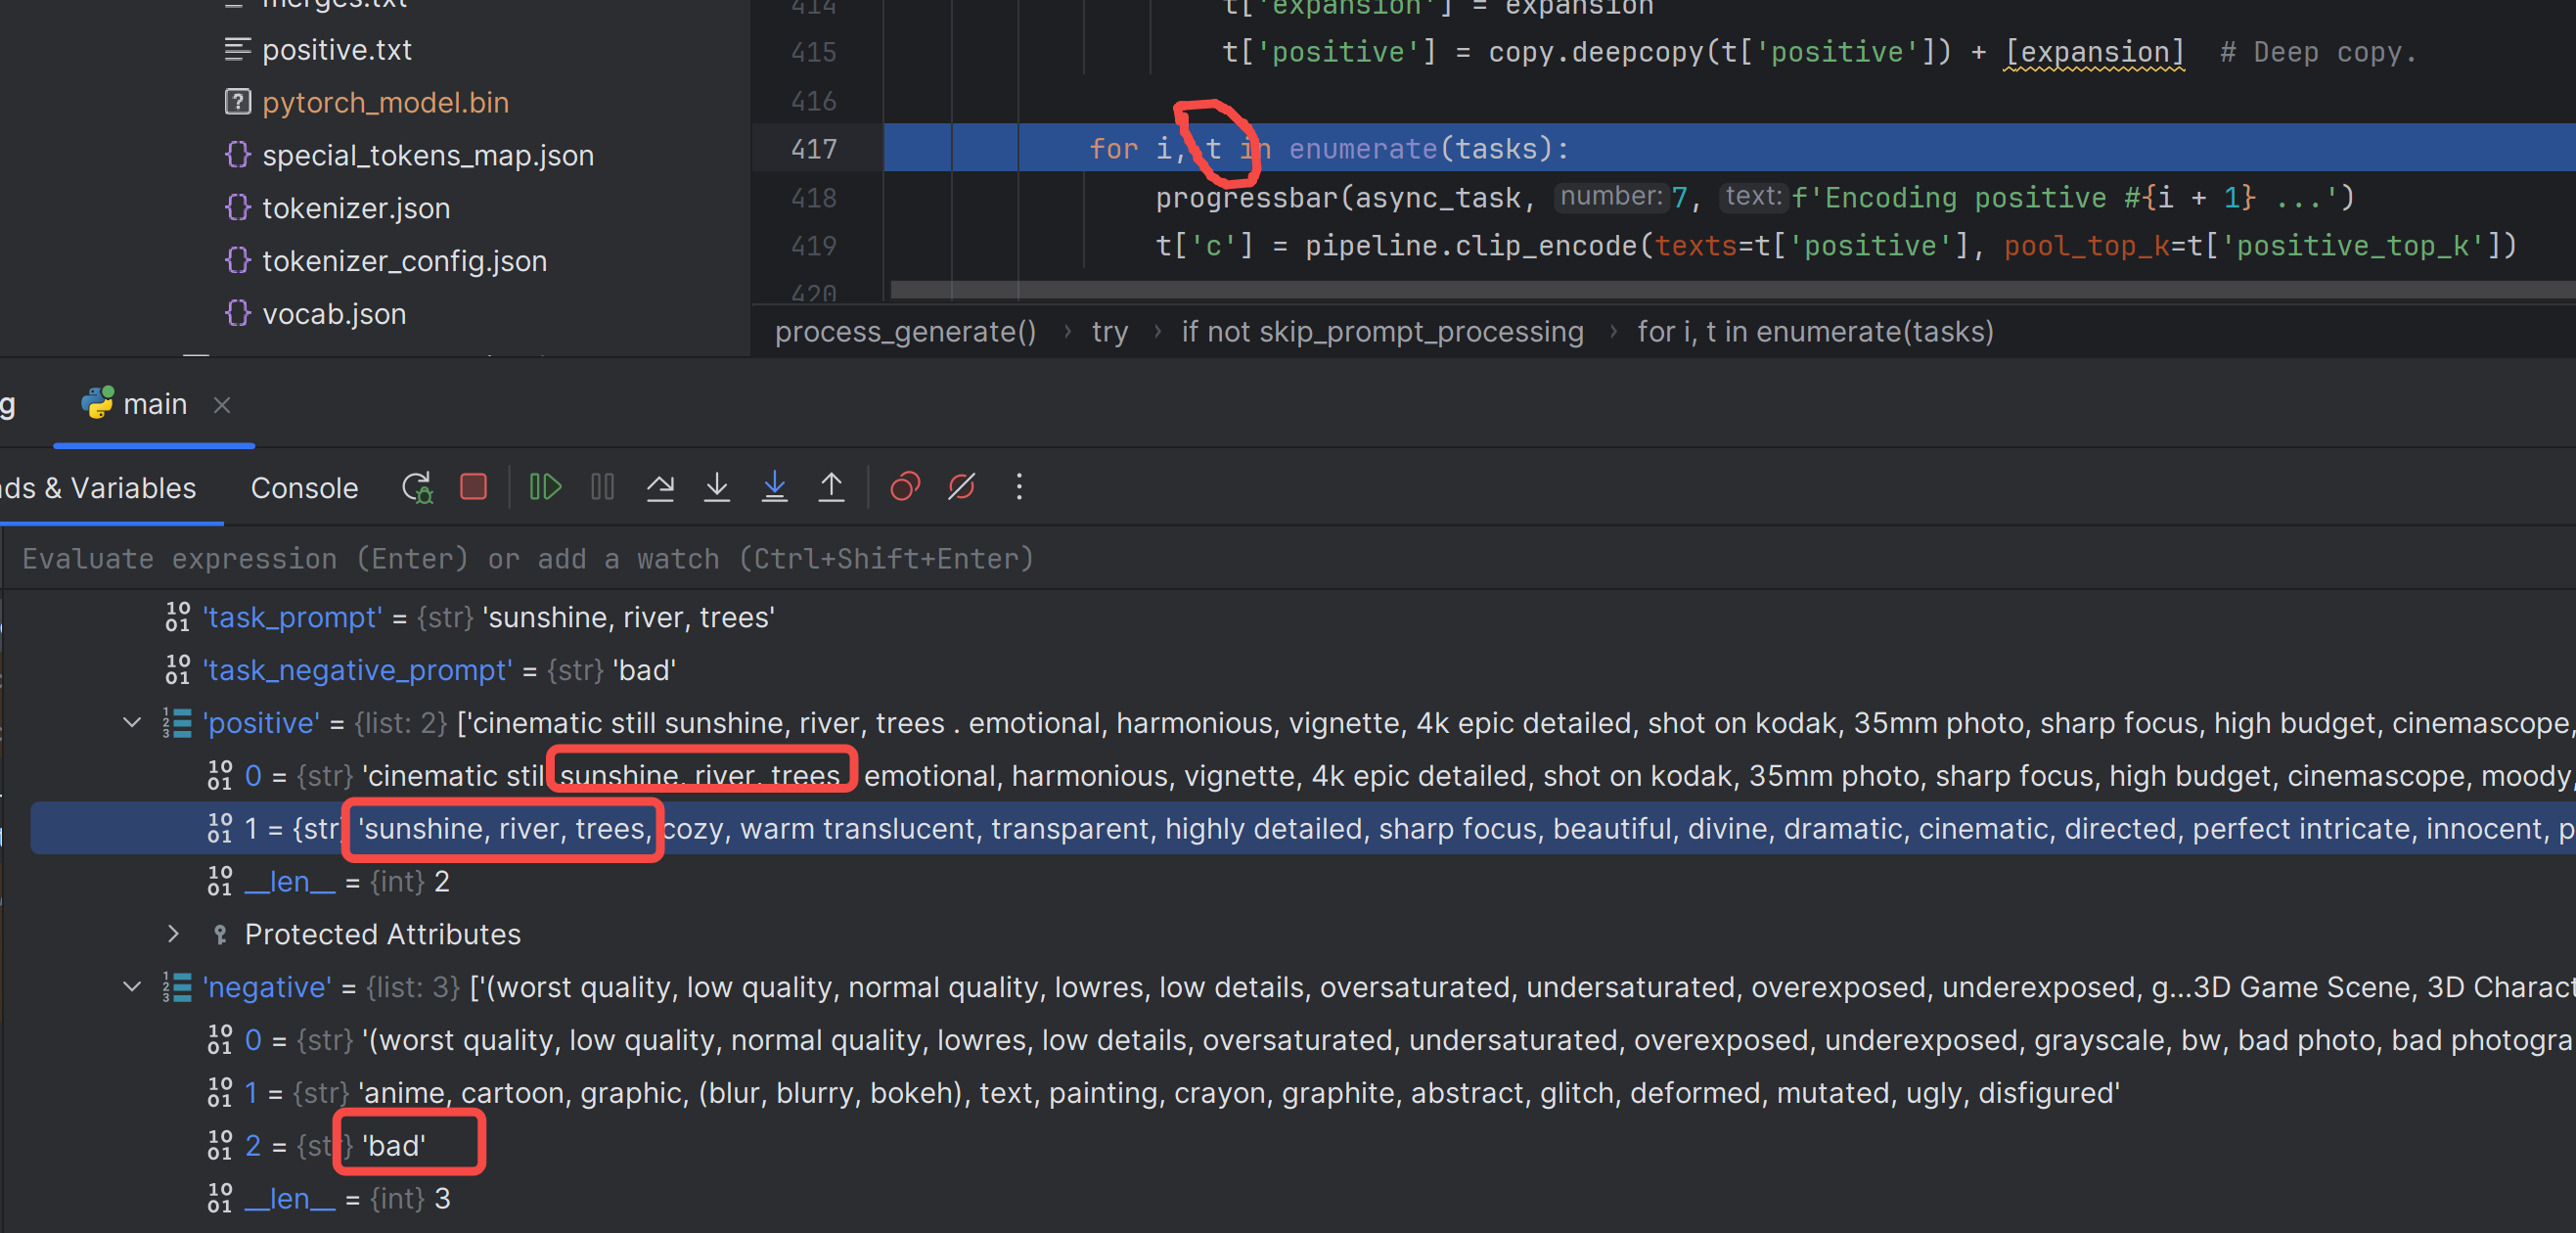Click the Rerun debug icon

(x=417, y=488)
